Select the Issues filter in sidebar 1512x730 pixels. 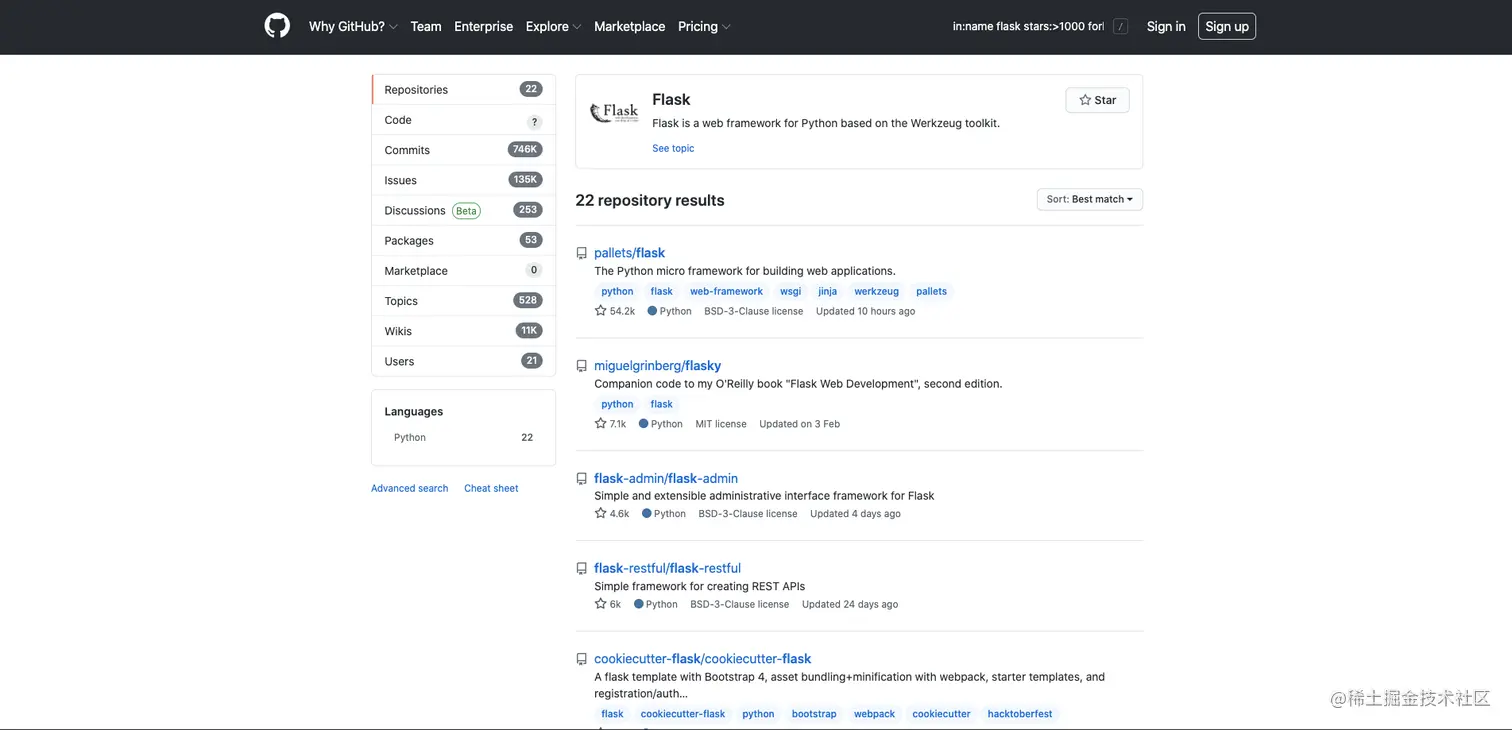tap(401, 180)
